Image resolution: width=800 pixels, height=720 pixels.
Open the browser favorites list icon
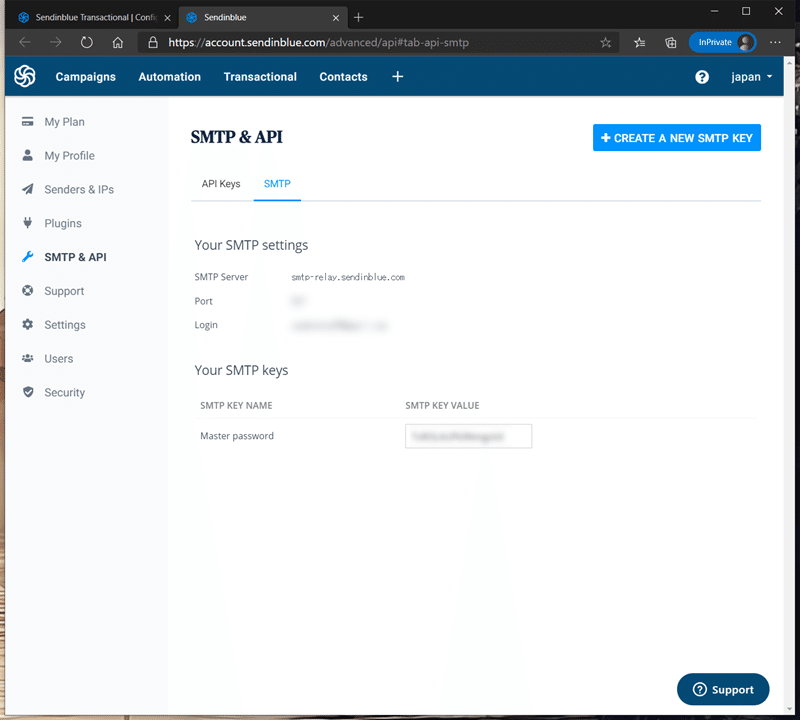click(x=639, y=42)
